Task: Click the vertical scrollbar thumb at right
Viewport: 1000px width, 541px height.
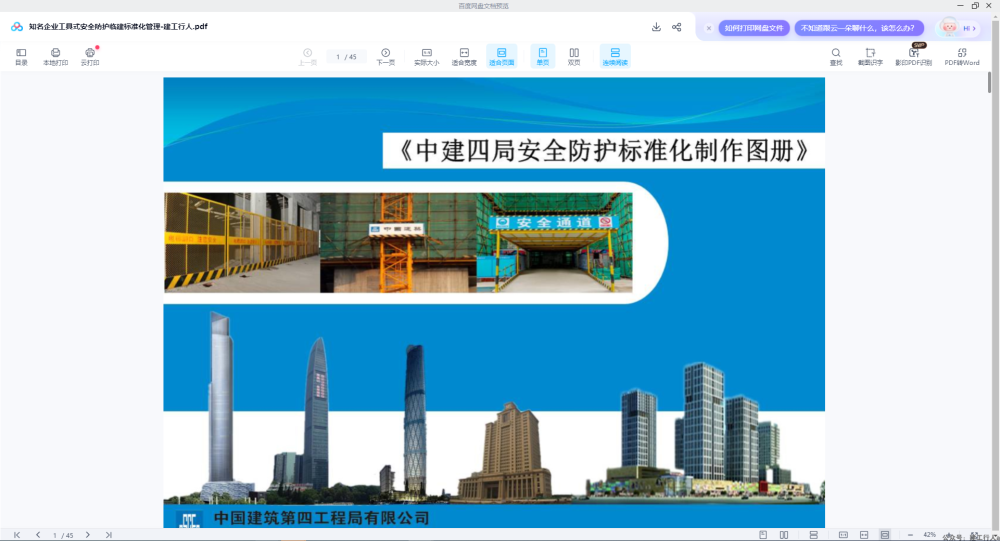Action: click(990, 82)
